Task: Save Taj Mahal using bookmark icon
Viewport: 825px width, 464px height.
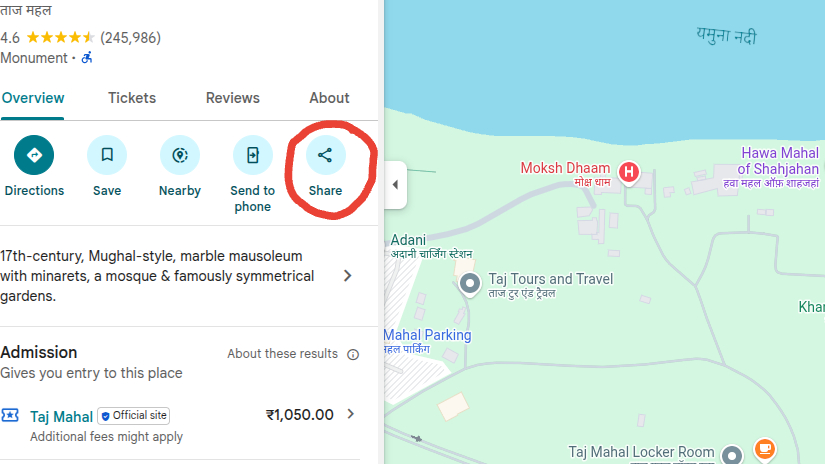Action: 107,155
